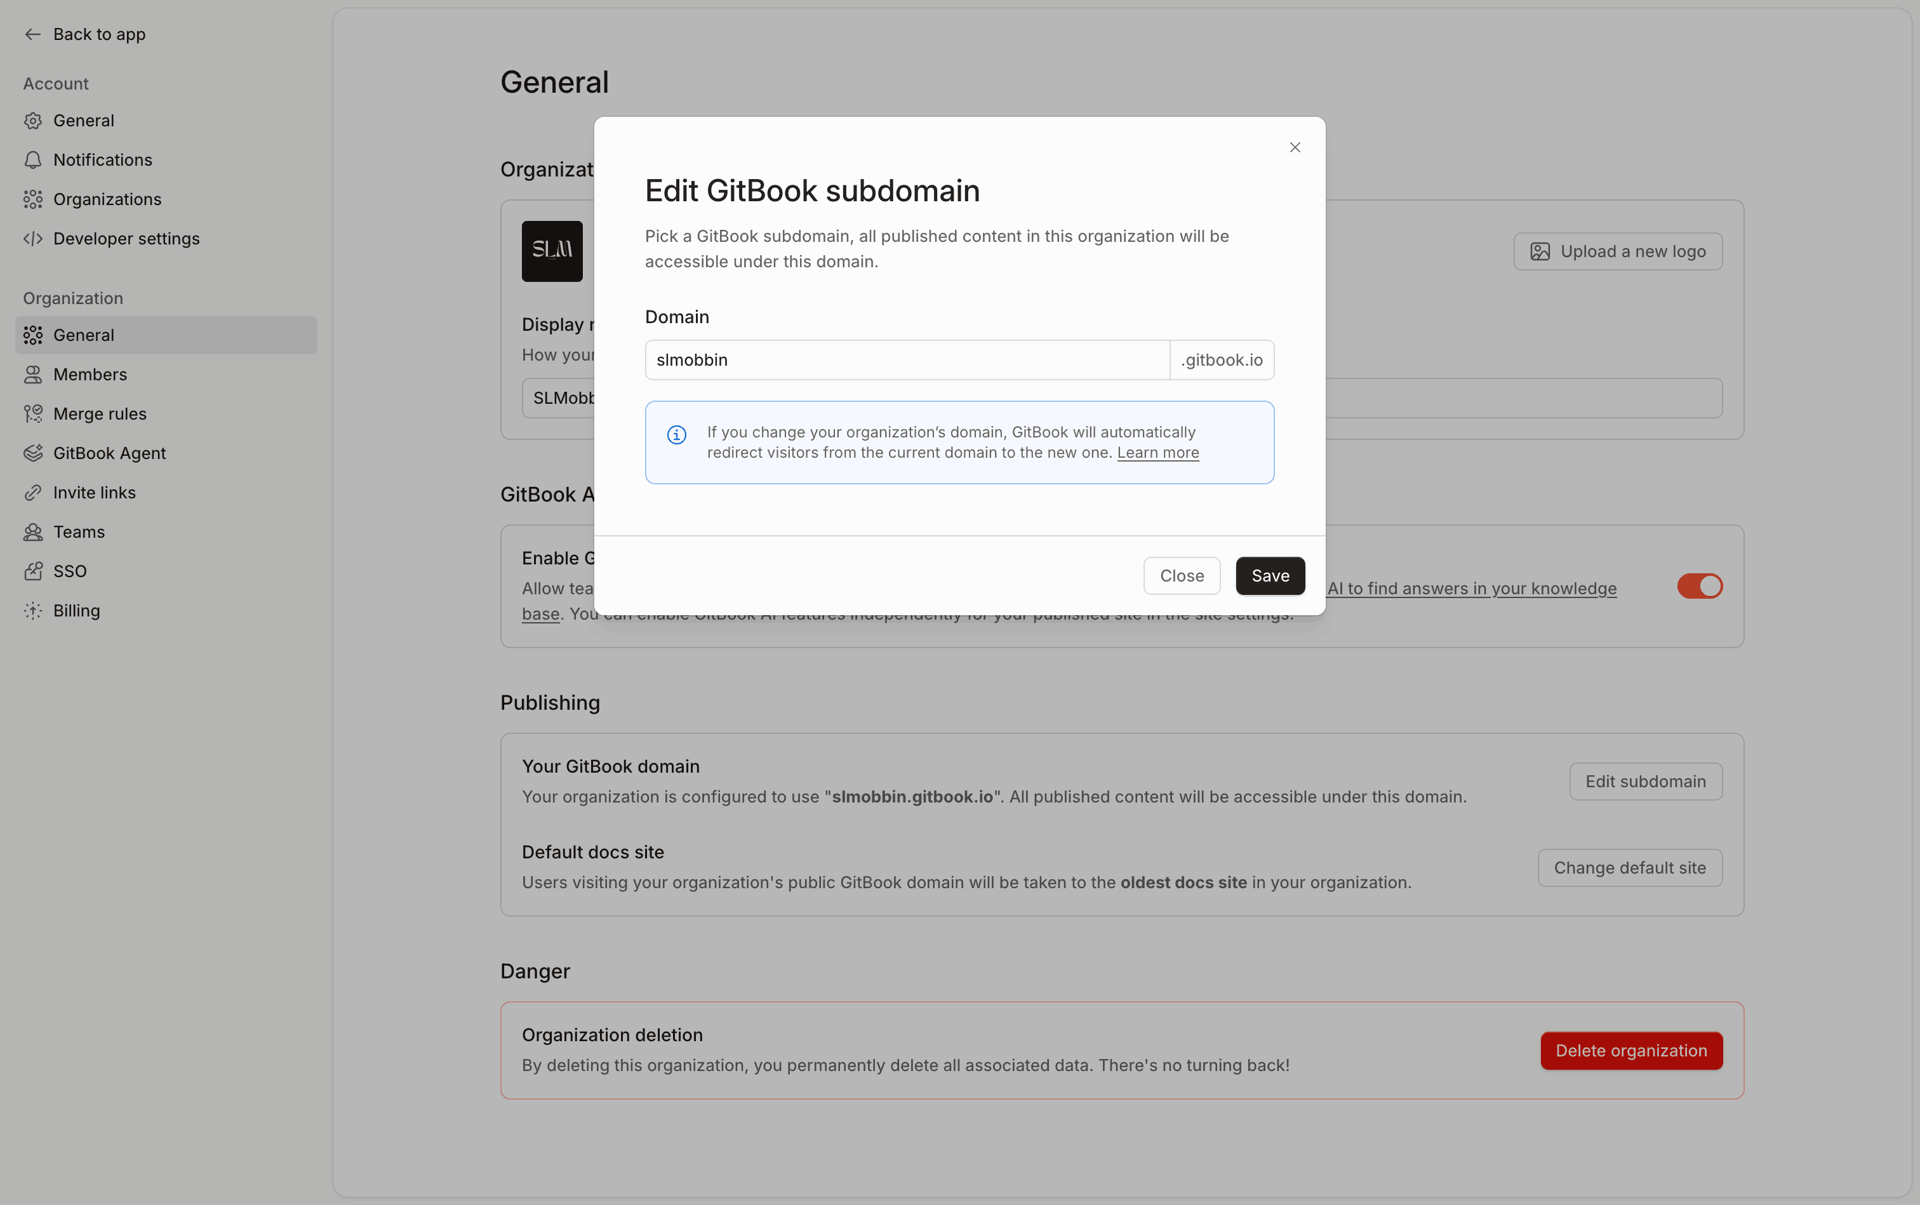Click Edit subdomain button

coord(1645,782)
